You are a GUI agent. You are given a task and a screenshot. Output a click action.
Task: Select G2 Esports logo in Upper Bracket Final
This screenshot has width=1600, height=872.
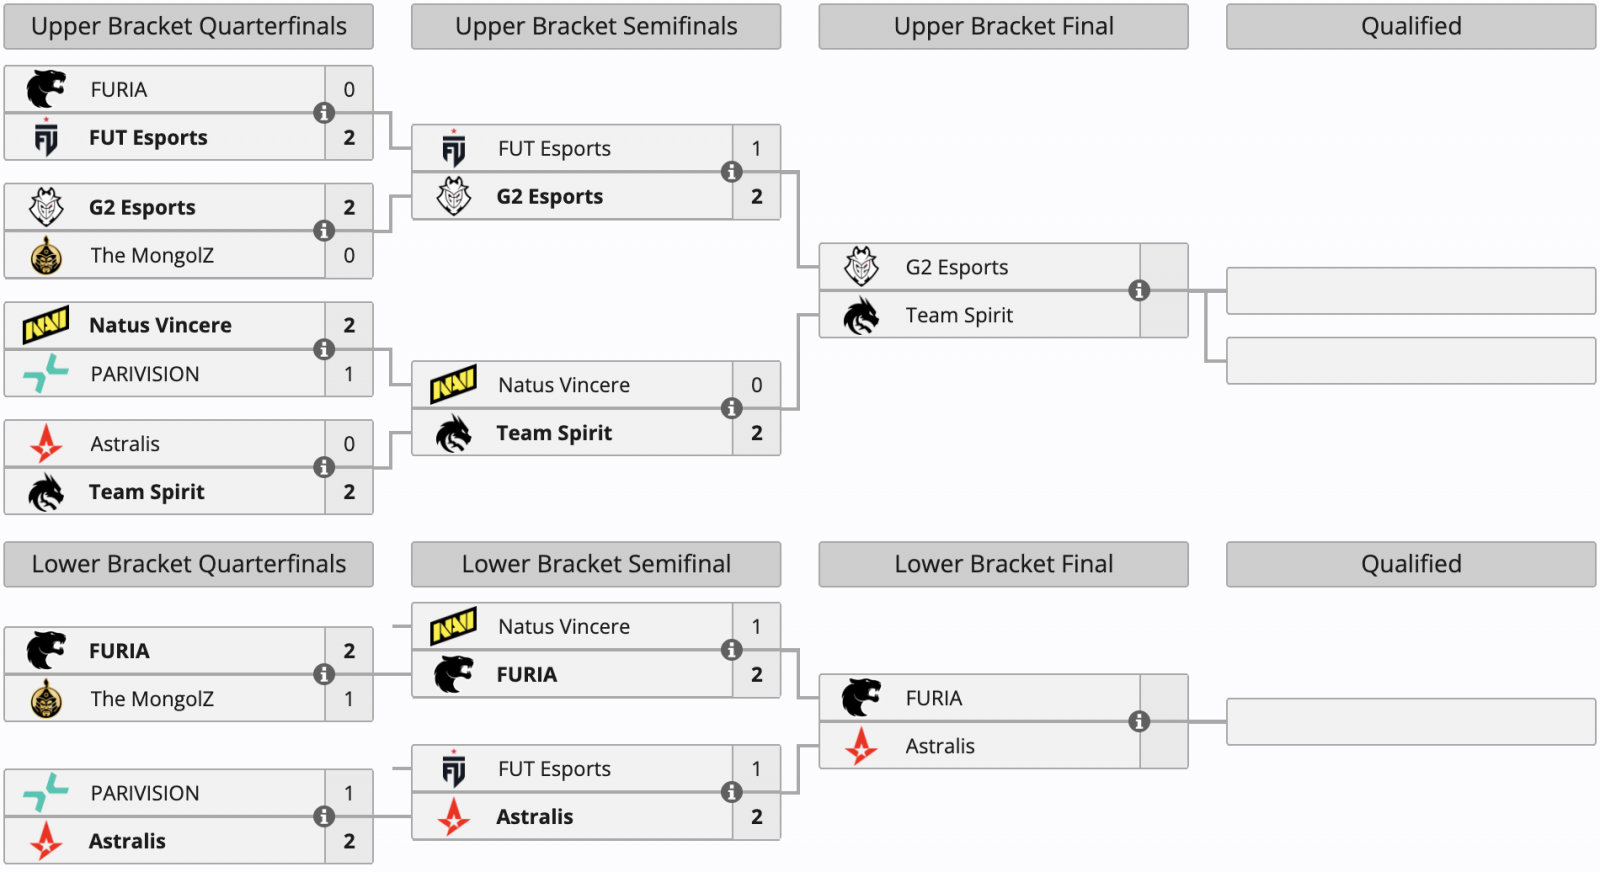click(x=861, y=267)
